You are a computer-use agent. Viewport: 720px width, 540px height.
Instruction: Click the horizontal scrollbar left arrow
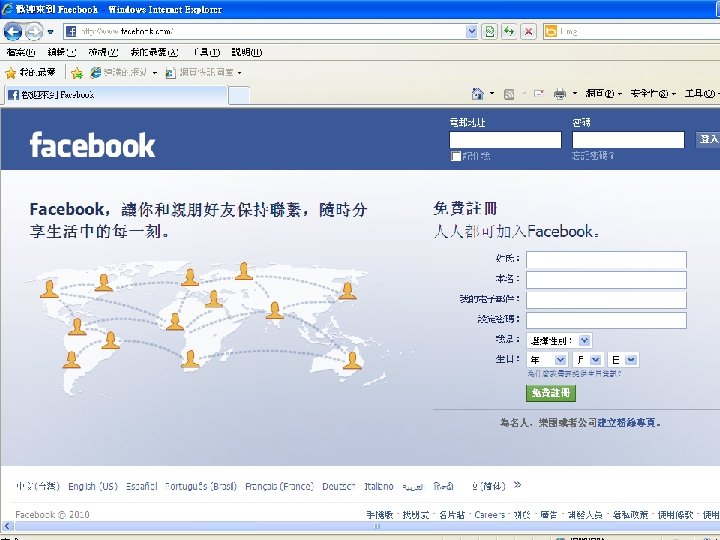click(x=7, y=526)
